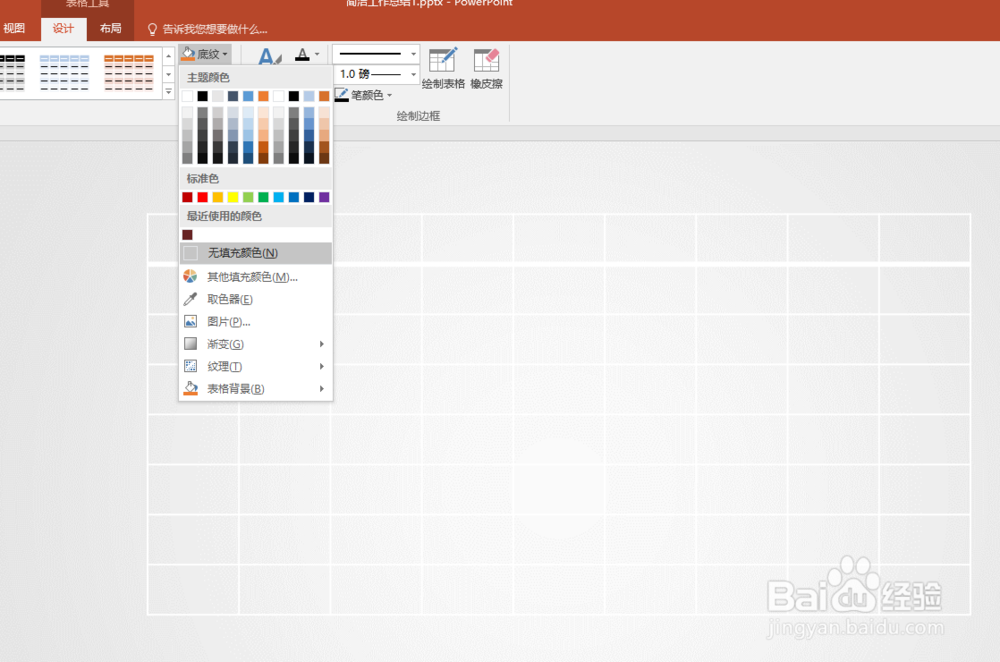
Task: Pick the dark red standard color swatch
Action: (x=188, y=197)
